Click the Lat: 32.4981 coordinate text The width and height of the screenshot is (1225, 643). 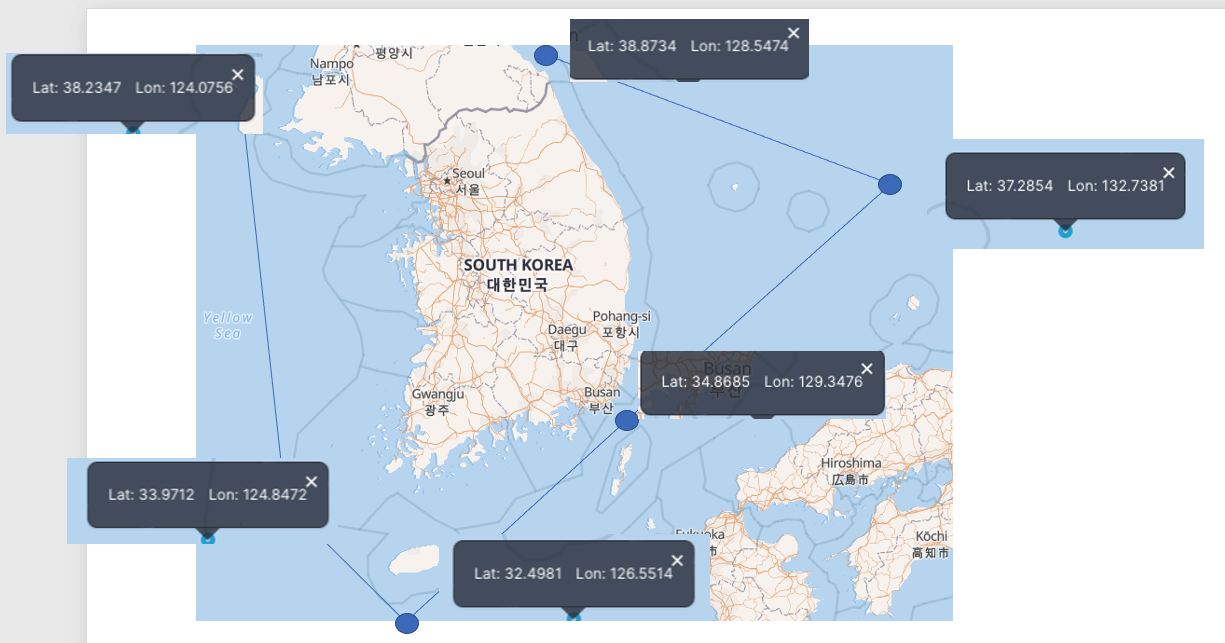(x=518, y=573)
